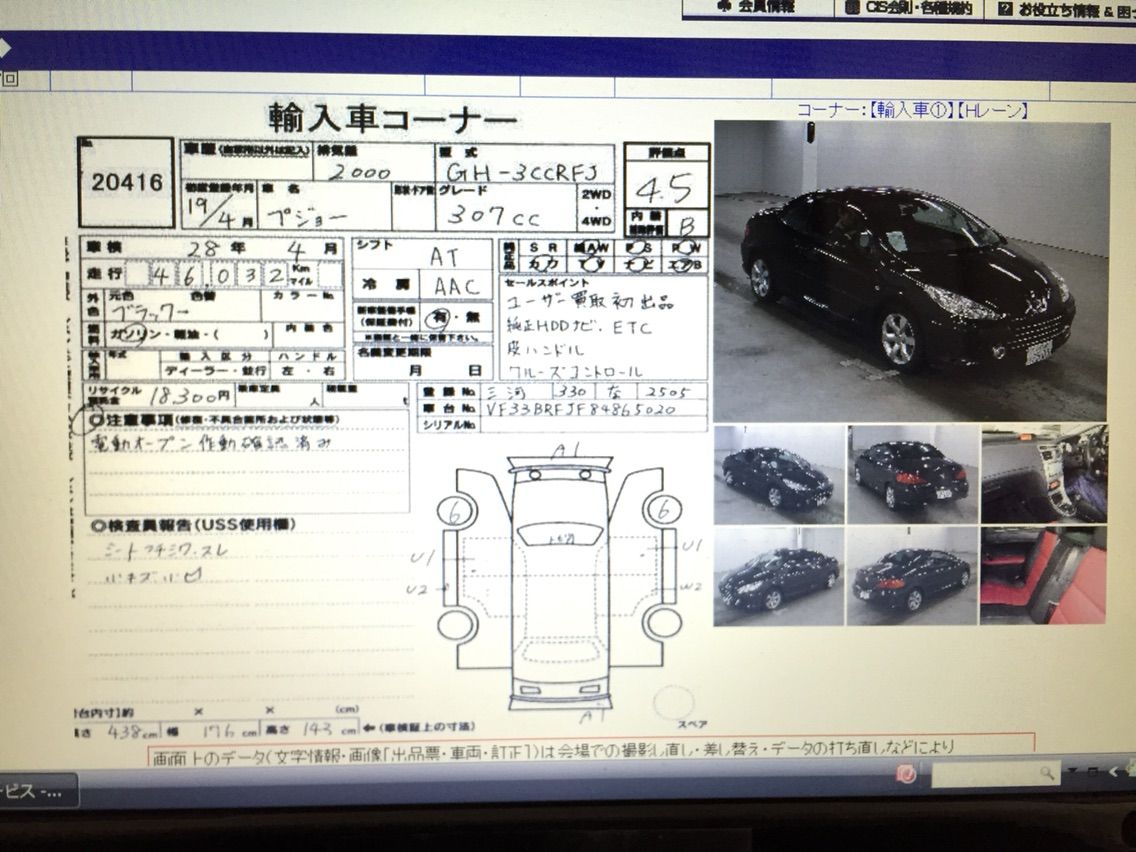Open the dropdown arrow beside the search box

(x=1074, y=771)
